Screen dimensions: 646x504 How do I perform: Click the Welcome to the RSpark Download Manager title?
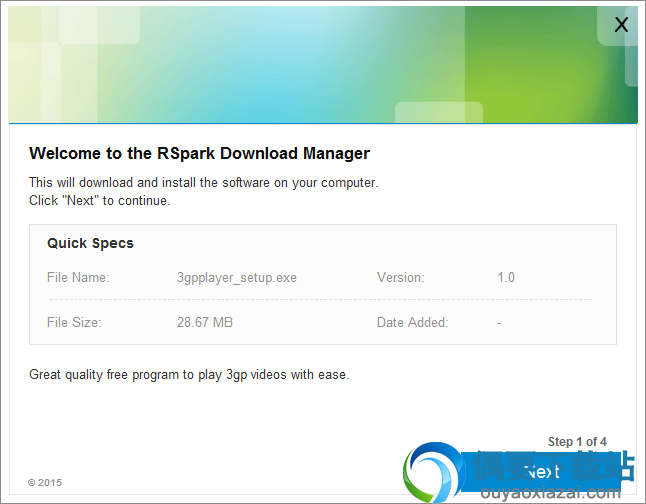(x=199, y=154)
